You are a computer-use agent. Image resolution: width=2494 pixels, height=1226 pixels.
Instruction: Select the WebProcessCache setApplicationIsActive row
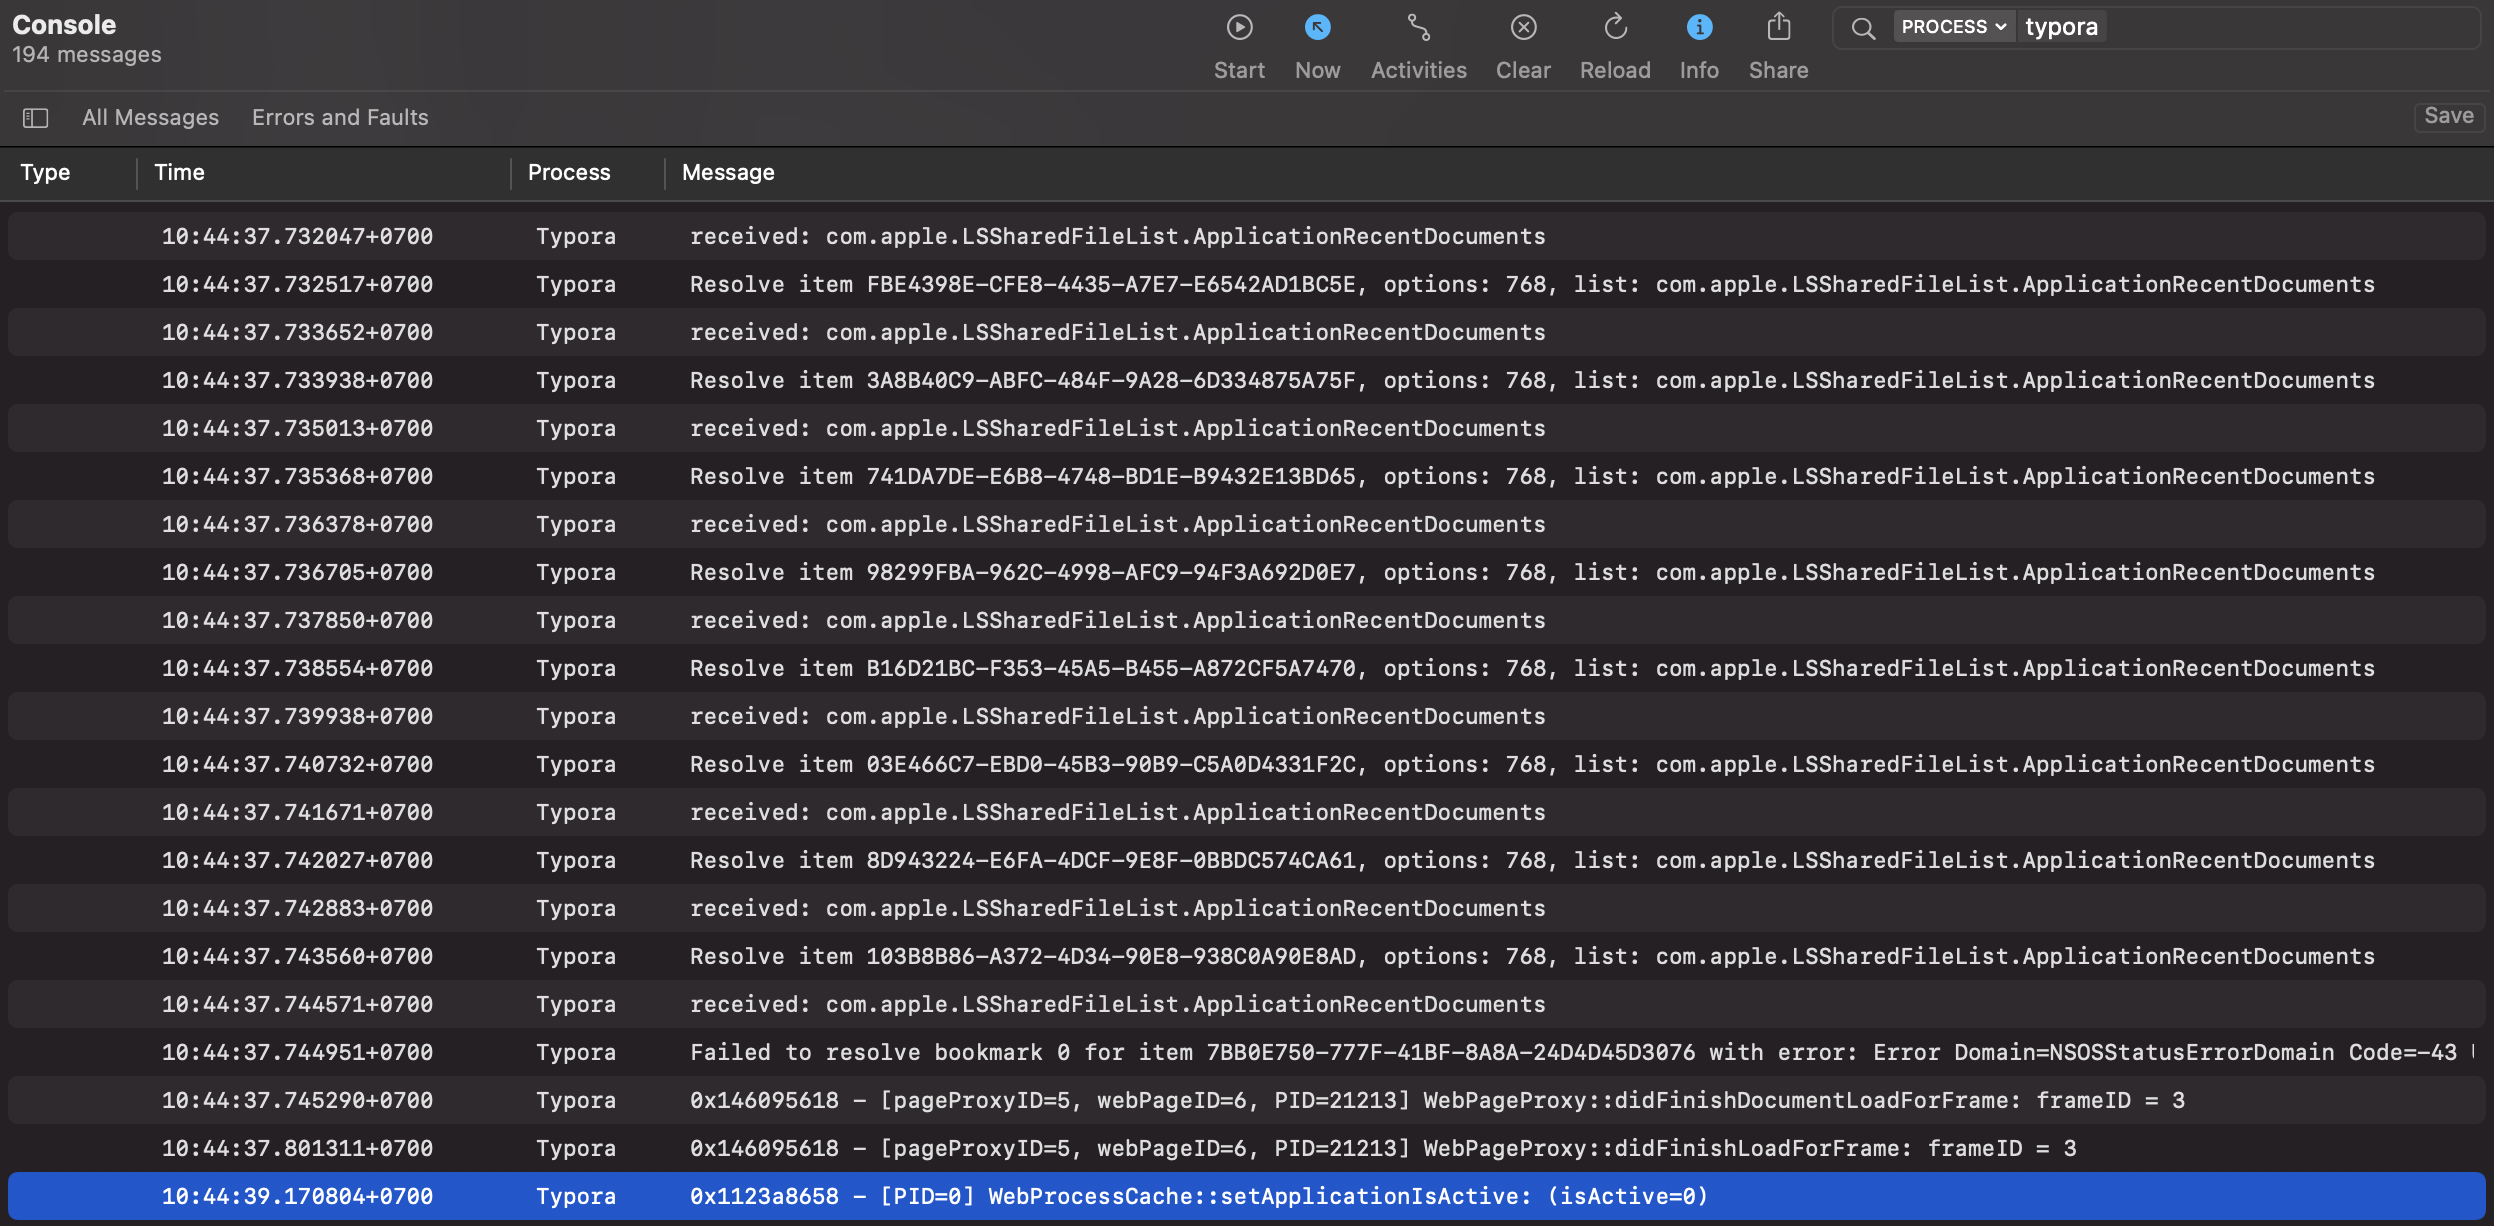[1200, 1196]
